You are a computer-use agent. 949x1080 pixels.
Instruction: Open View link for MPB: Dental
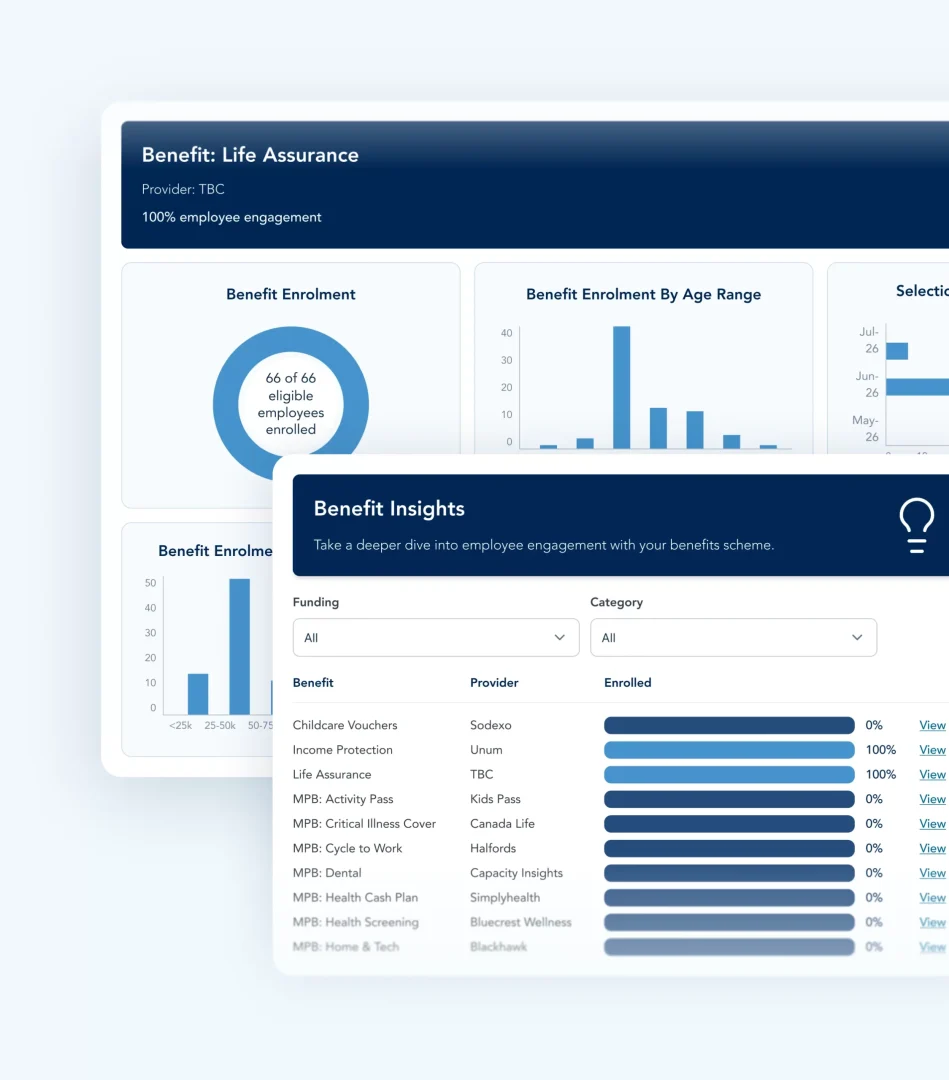[x=932, y=873]
